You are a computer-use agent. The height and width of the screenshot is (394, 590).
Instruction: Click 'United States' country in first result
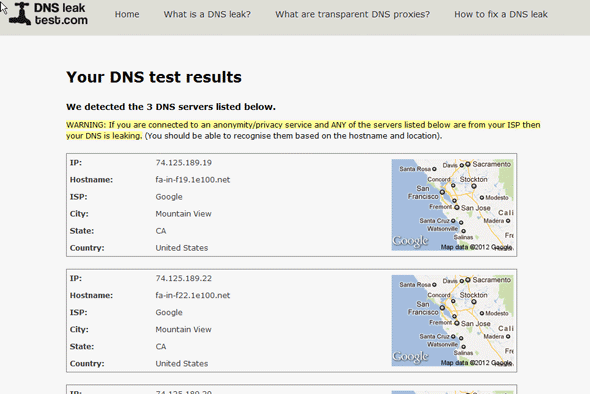(182, 248)
